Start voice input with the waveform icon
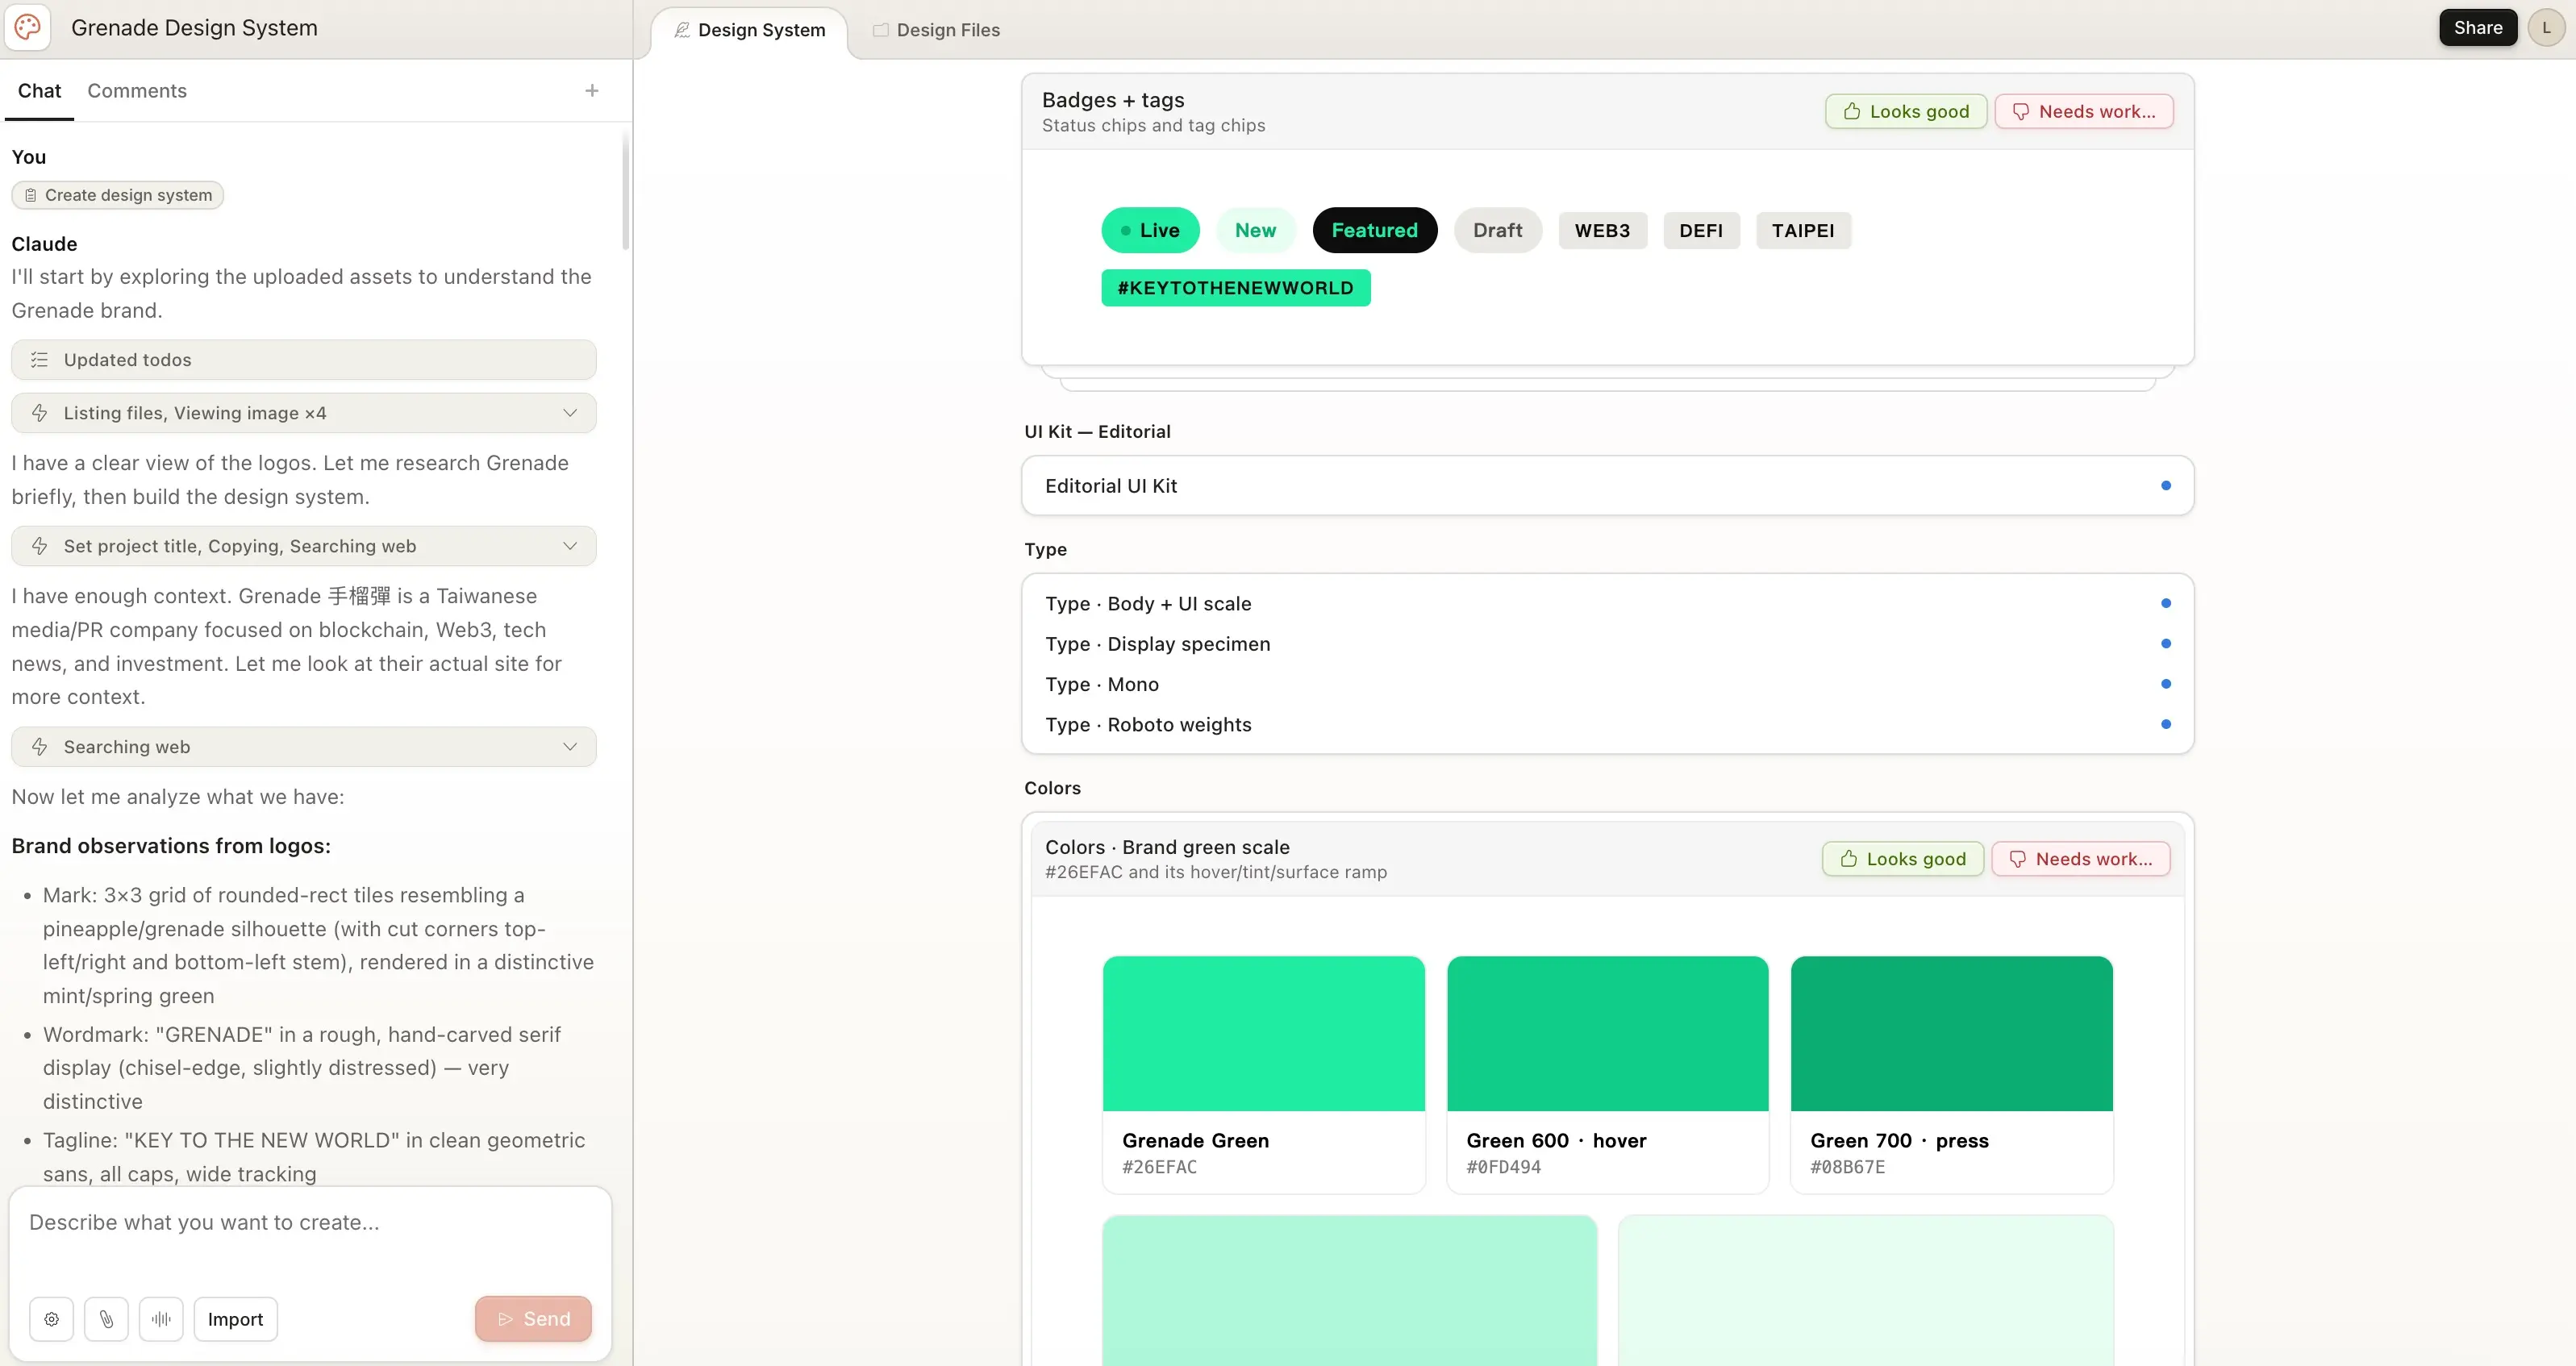 [x=161, y=1319]
